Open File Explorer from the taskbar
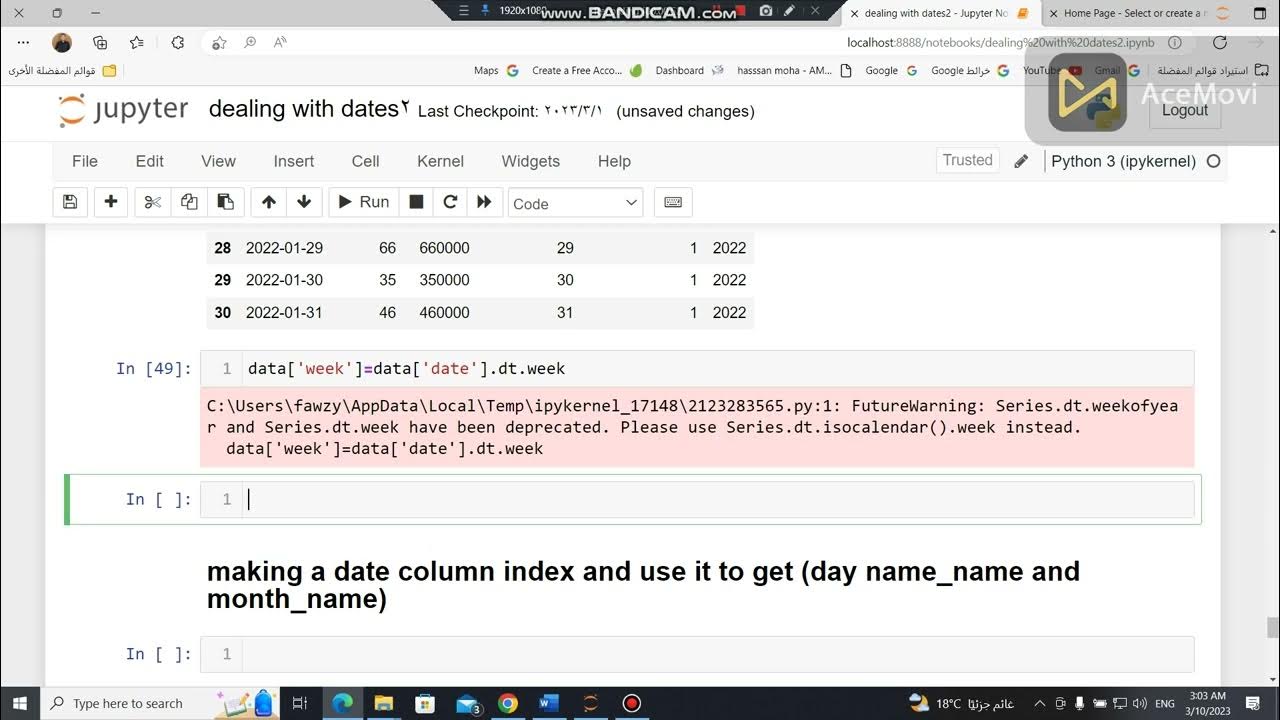 click(384, 703)
